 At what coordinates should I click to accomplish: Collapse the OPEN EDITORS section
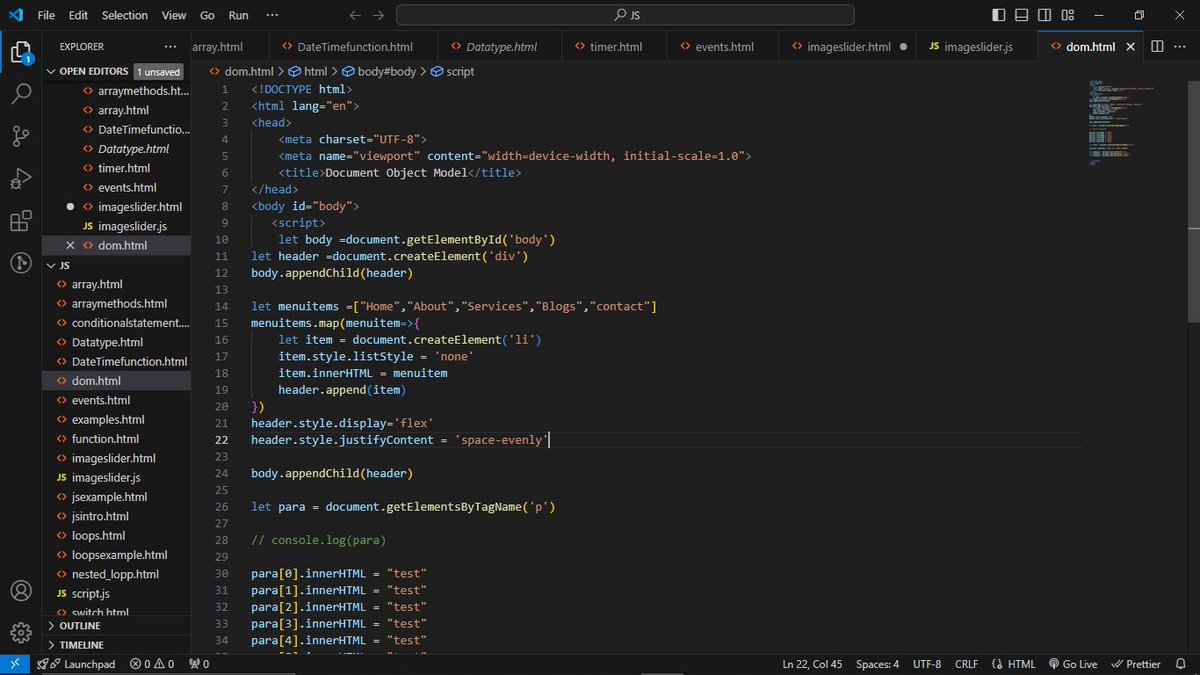(x=53, y=71)
